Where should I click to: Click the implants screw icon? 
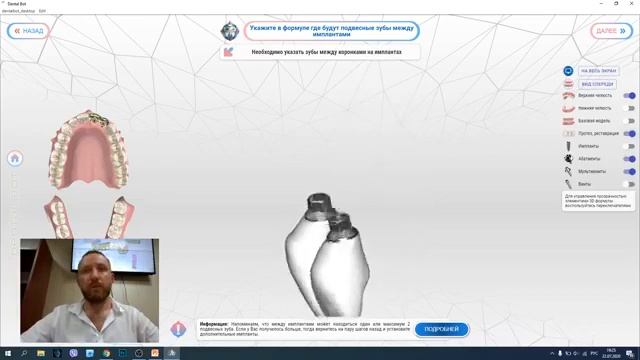point(568,146)
